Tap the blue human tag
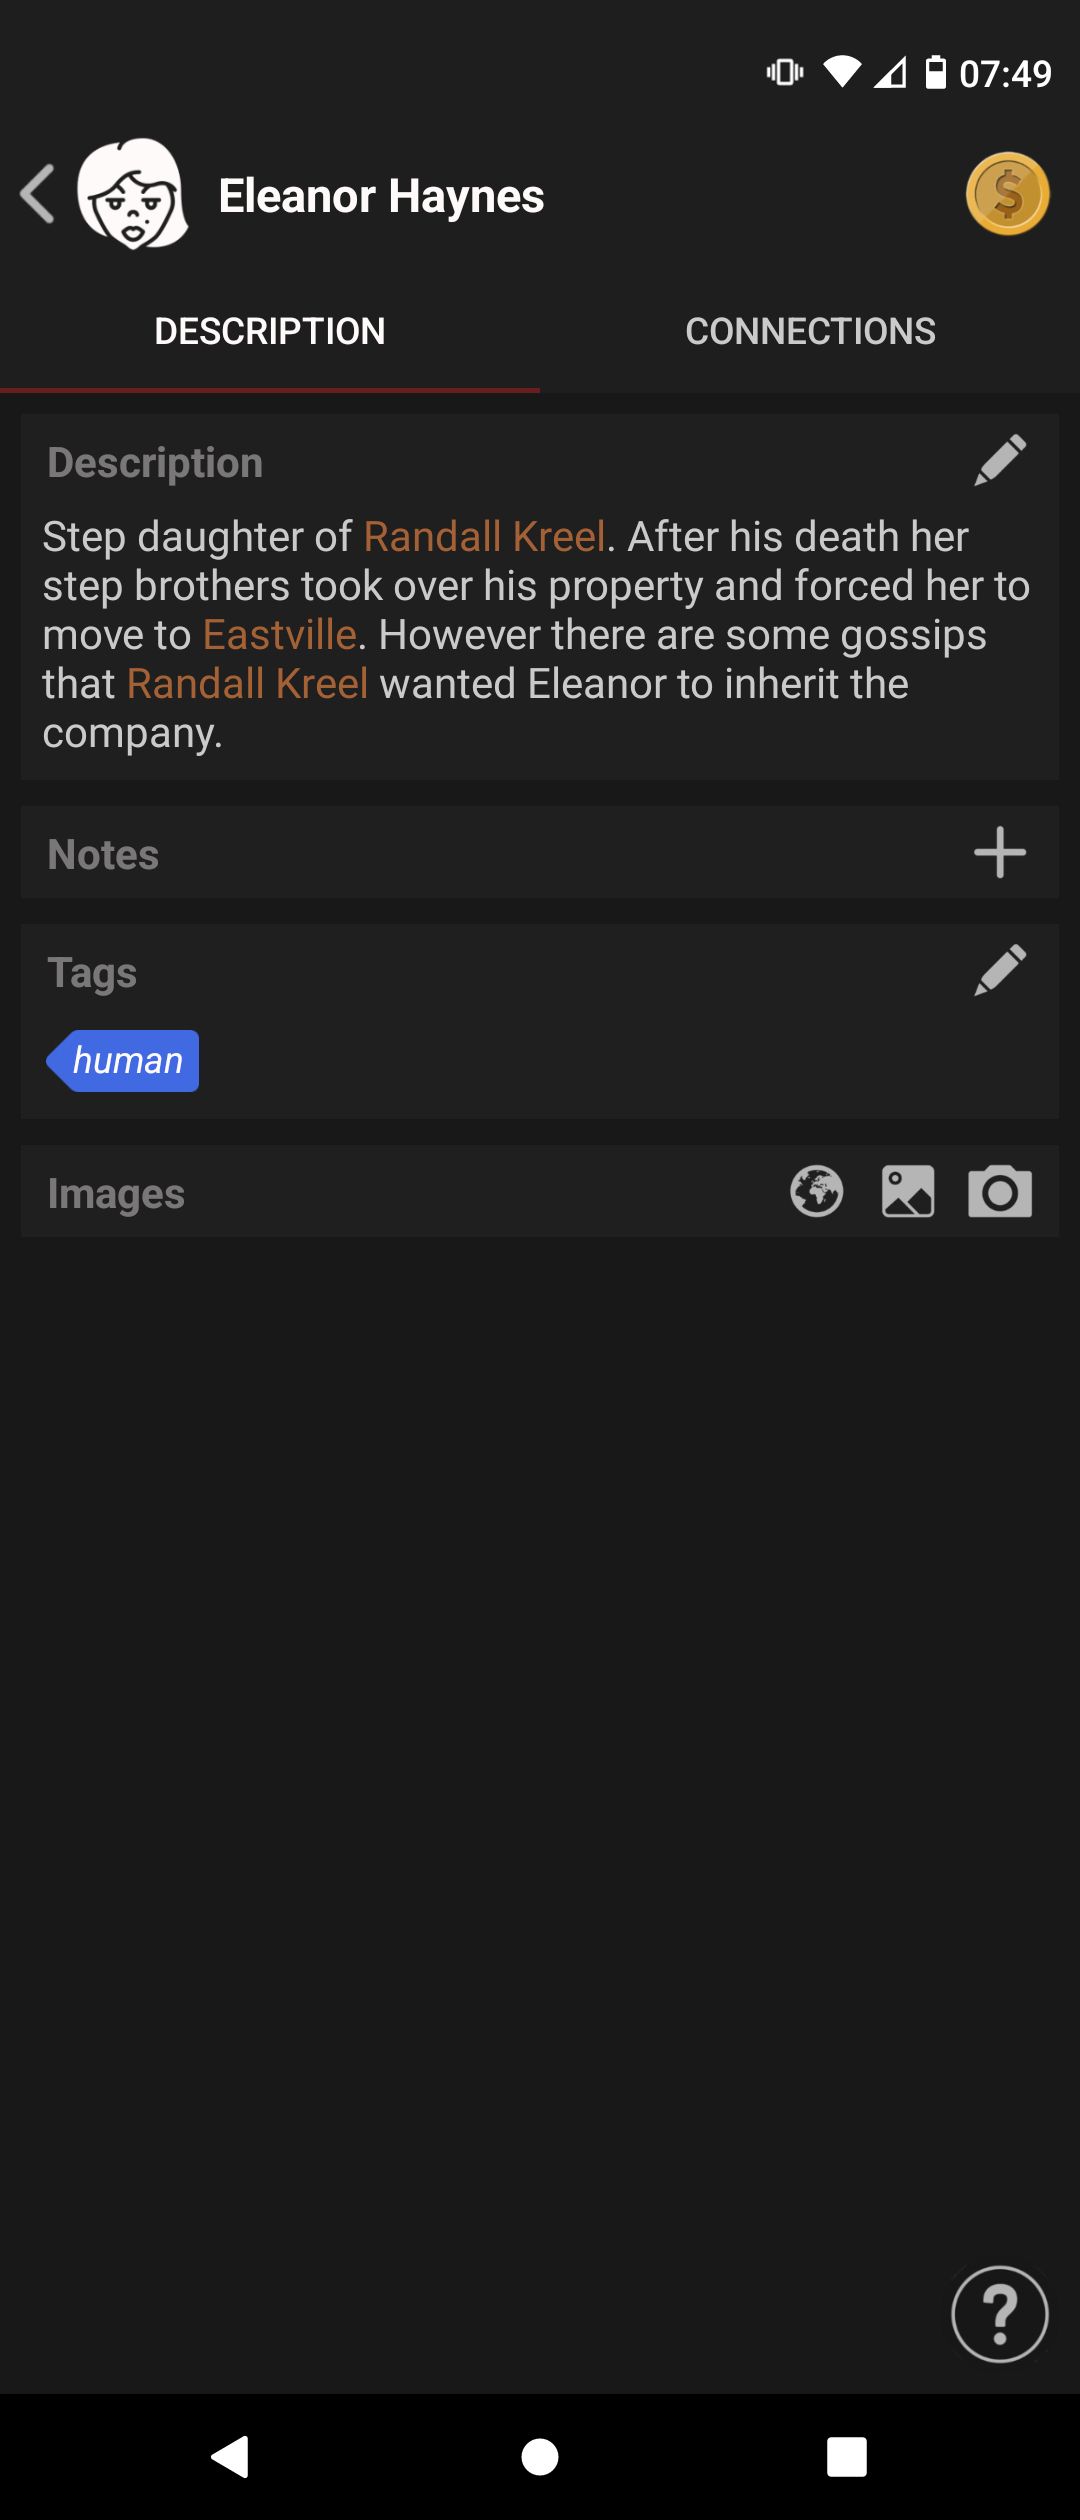 (124, 1061)
